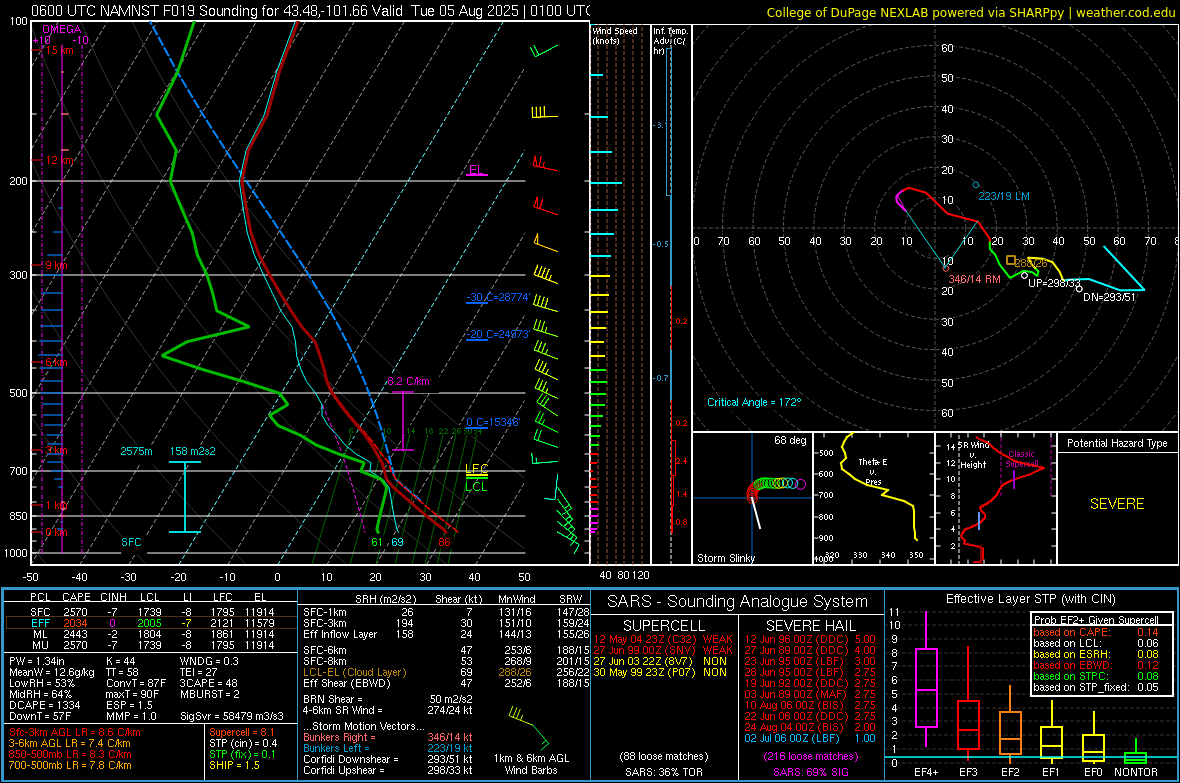Click the 346/14 RM hodograph label

click(x=975, y=279)
